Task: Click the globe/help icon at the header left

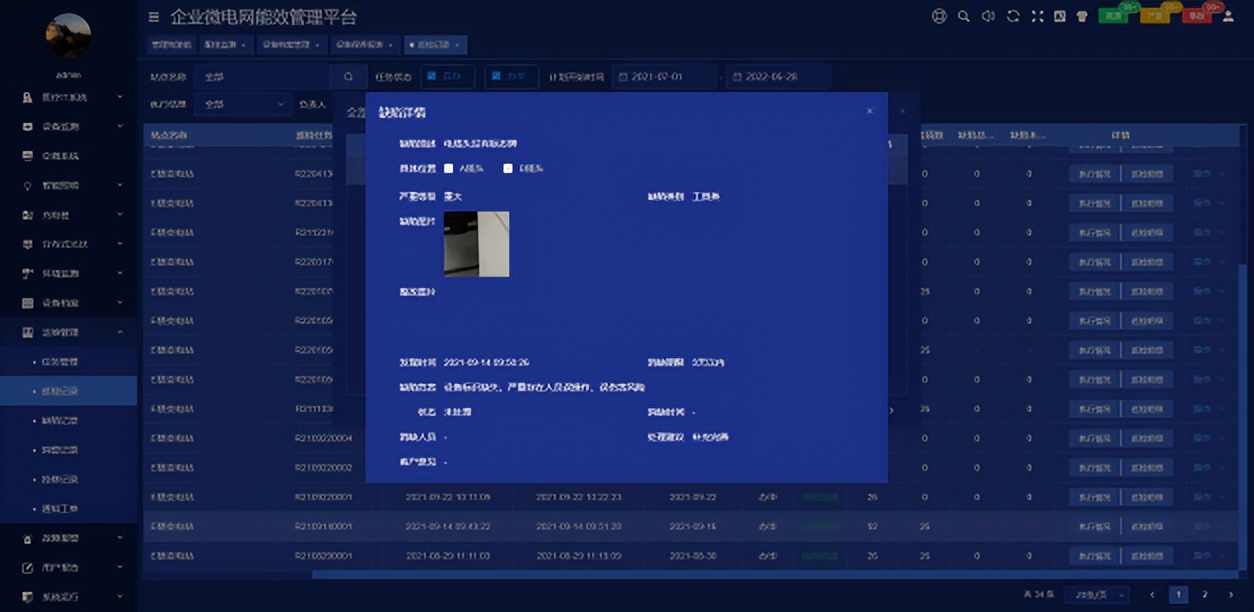Action: pyautogui.click(x=941, y=17)
